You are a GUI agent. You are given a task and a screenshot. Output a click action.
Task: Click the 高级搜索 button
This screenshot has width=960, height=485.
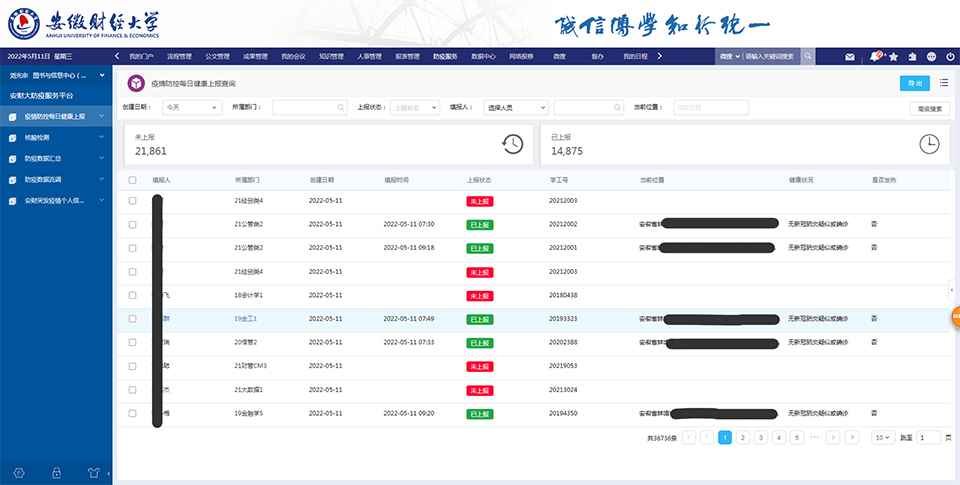[929, 108]
